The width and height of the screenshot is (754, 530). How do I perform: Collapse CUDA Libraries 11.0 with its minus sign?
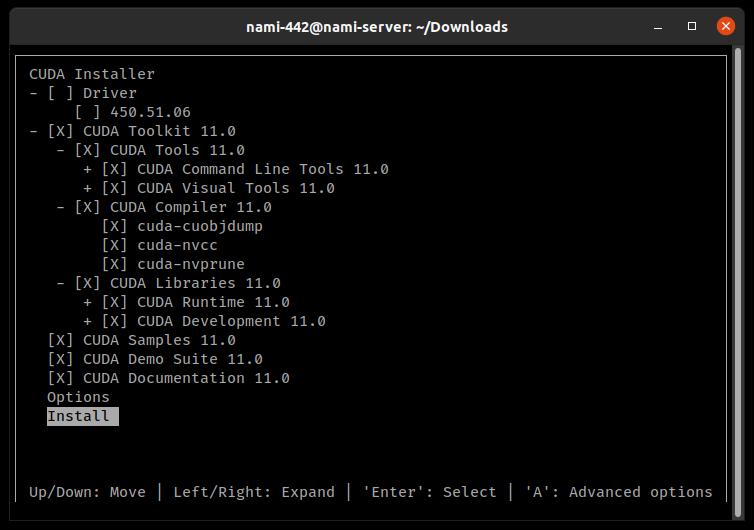pos(60,283)
